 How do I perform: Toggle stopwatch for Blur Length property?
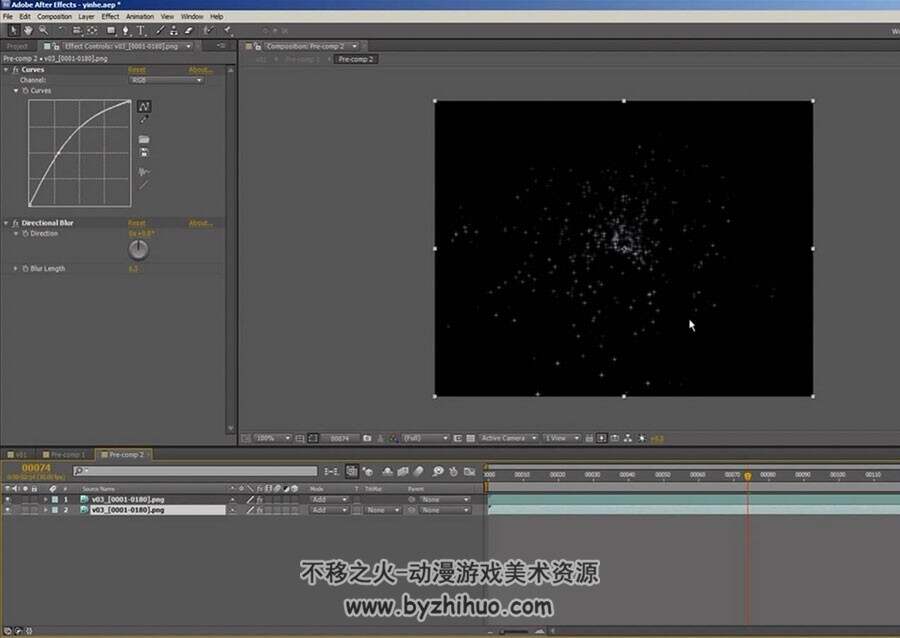tap(25, 269)
